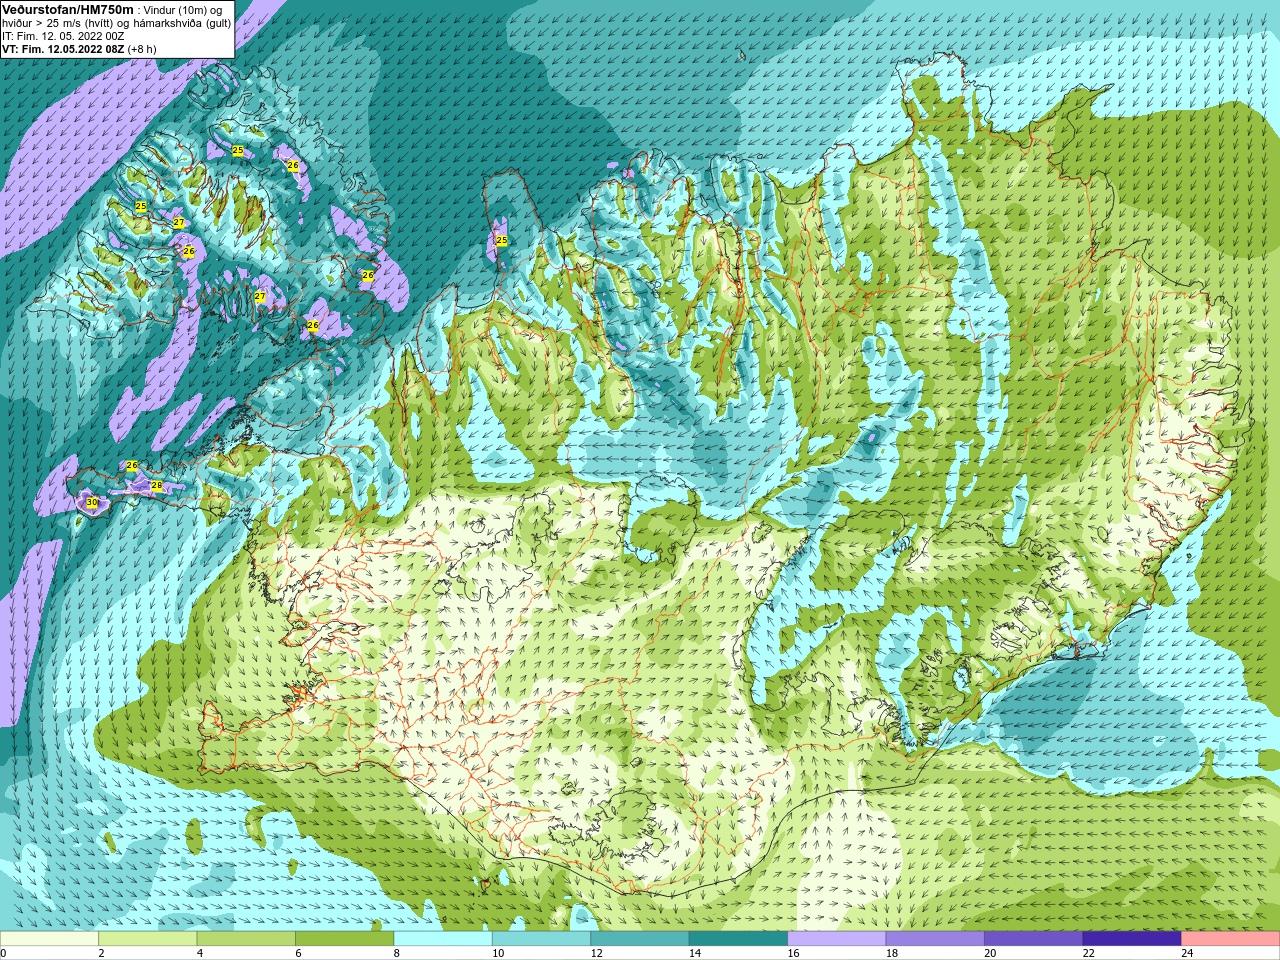Viewport: 1280px width, 960px height.
Task: Click the 'VT: Fim. 12.05.2022 08Z' line
Action: 63,49
